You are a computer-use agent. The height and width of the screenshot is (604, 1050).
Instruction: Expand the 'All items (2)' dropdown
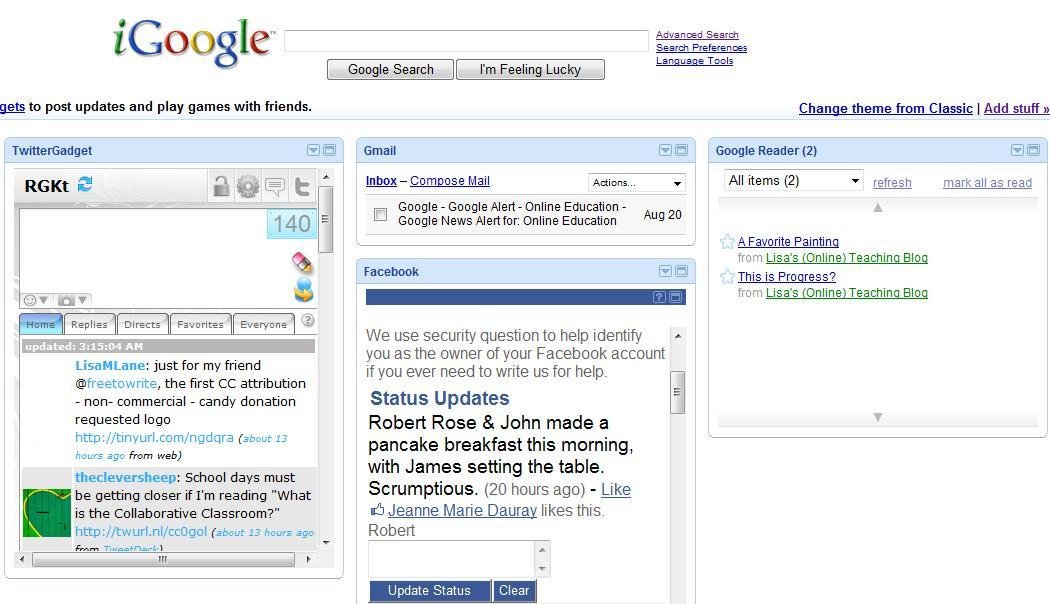coord(793,181)
